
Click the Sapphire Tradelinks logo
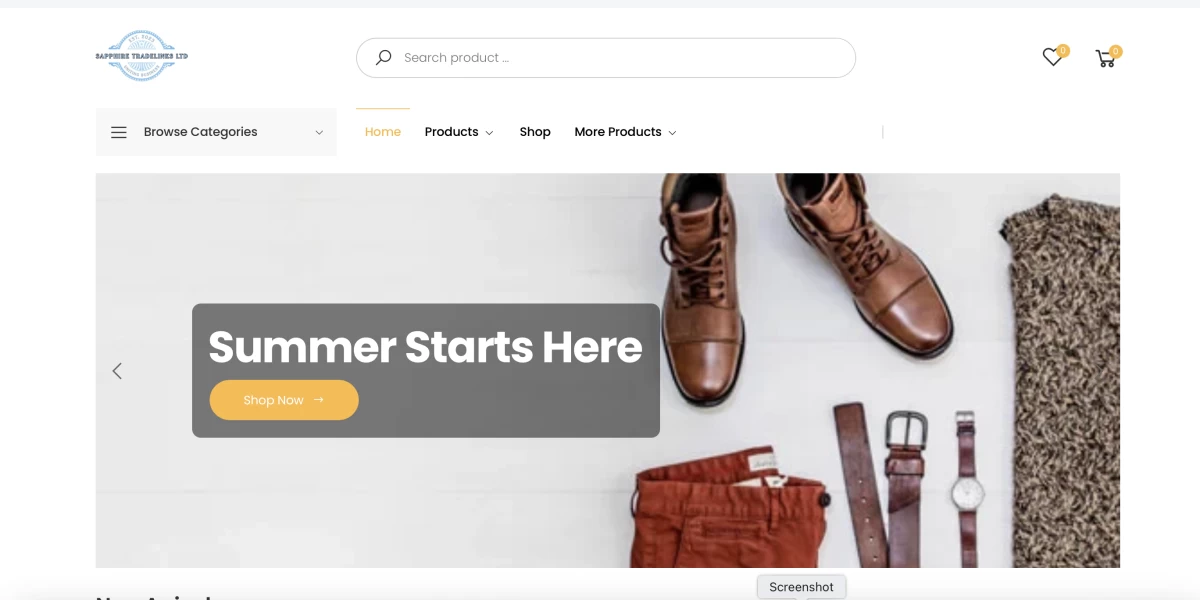(x=142, y=56)
